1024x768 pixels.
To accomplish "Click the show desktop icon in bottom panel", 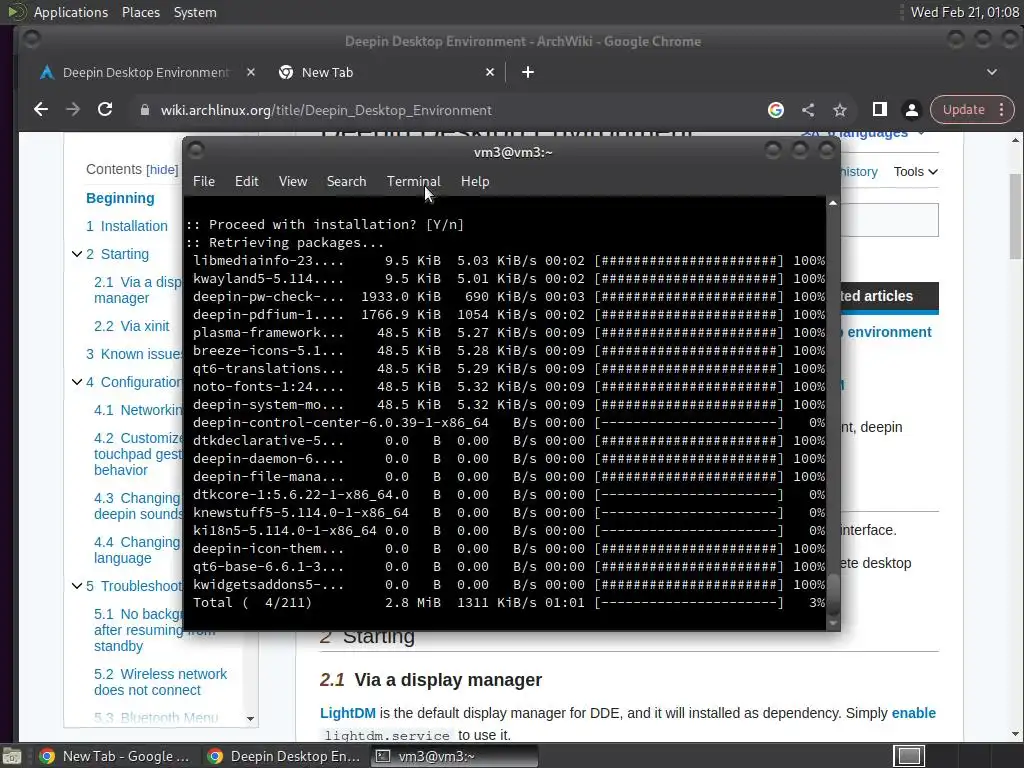I will 11,756.
